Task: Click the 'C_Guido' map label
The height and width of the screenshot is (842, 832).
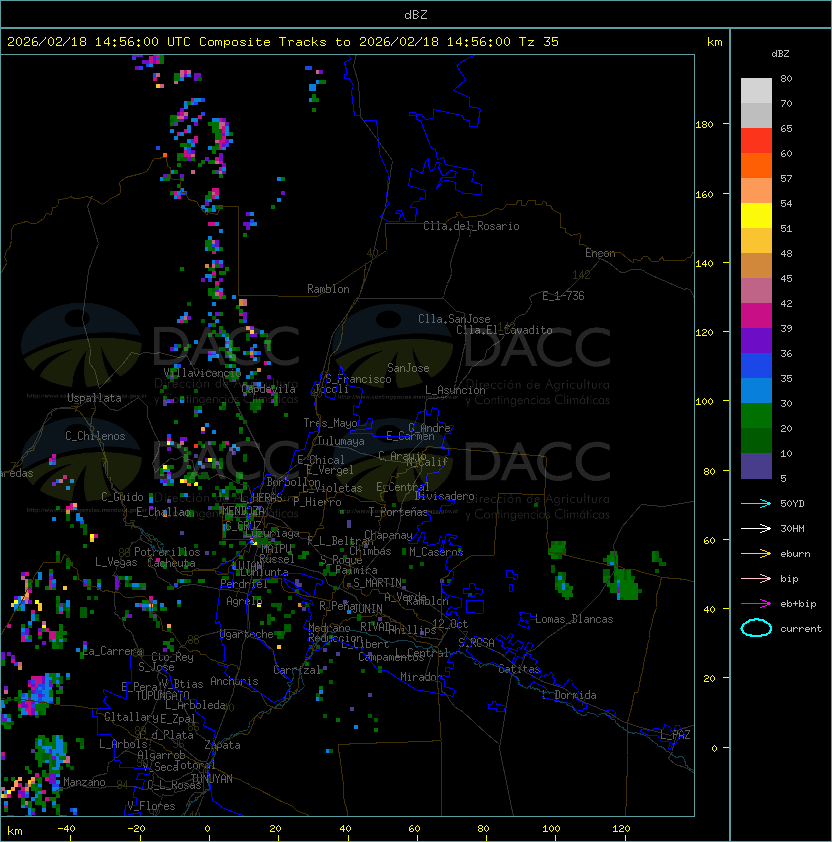Action: coord(122,497)
